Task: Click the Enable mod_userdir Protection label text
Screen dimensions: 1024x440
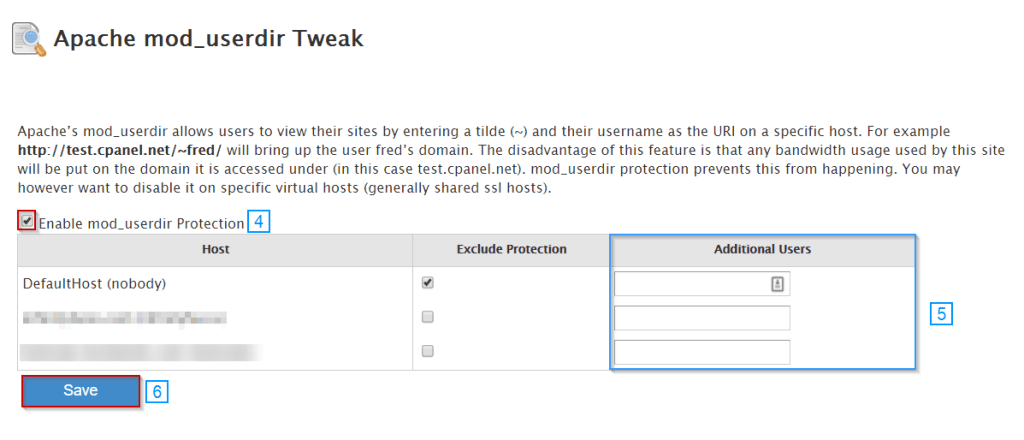Action: pos(141,223)
